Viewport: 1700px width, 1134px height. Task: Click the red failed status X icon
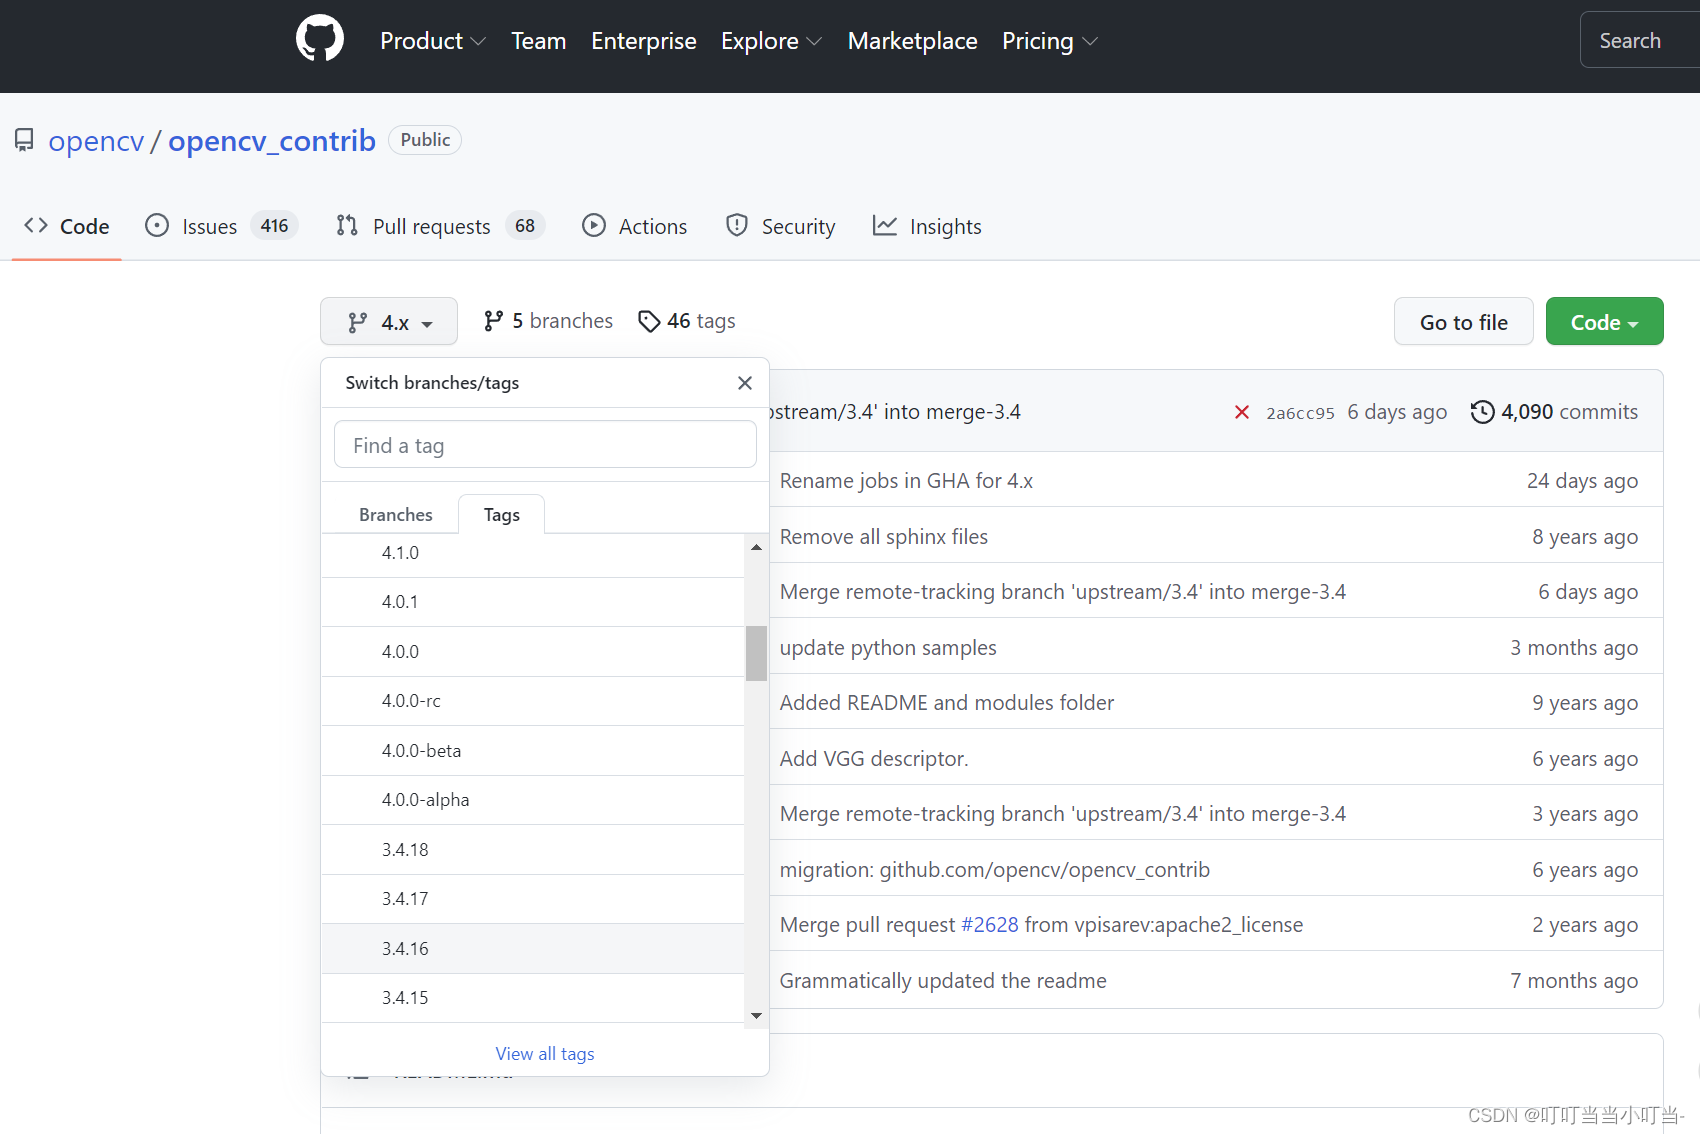point(1242,412)
